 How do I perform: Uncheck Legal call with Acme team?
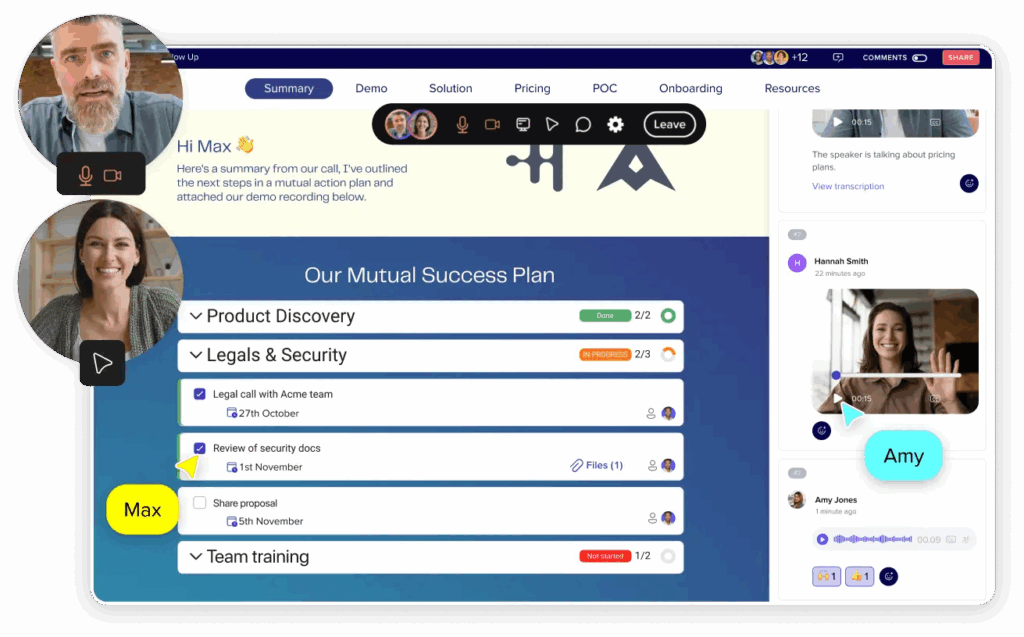point(200,394)
